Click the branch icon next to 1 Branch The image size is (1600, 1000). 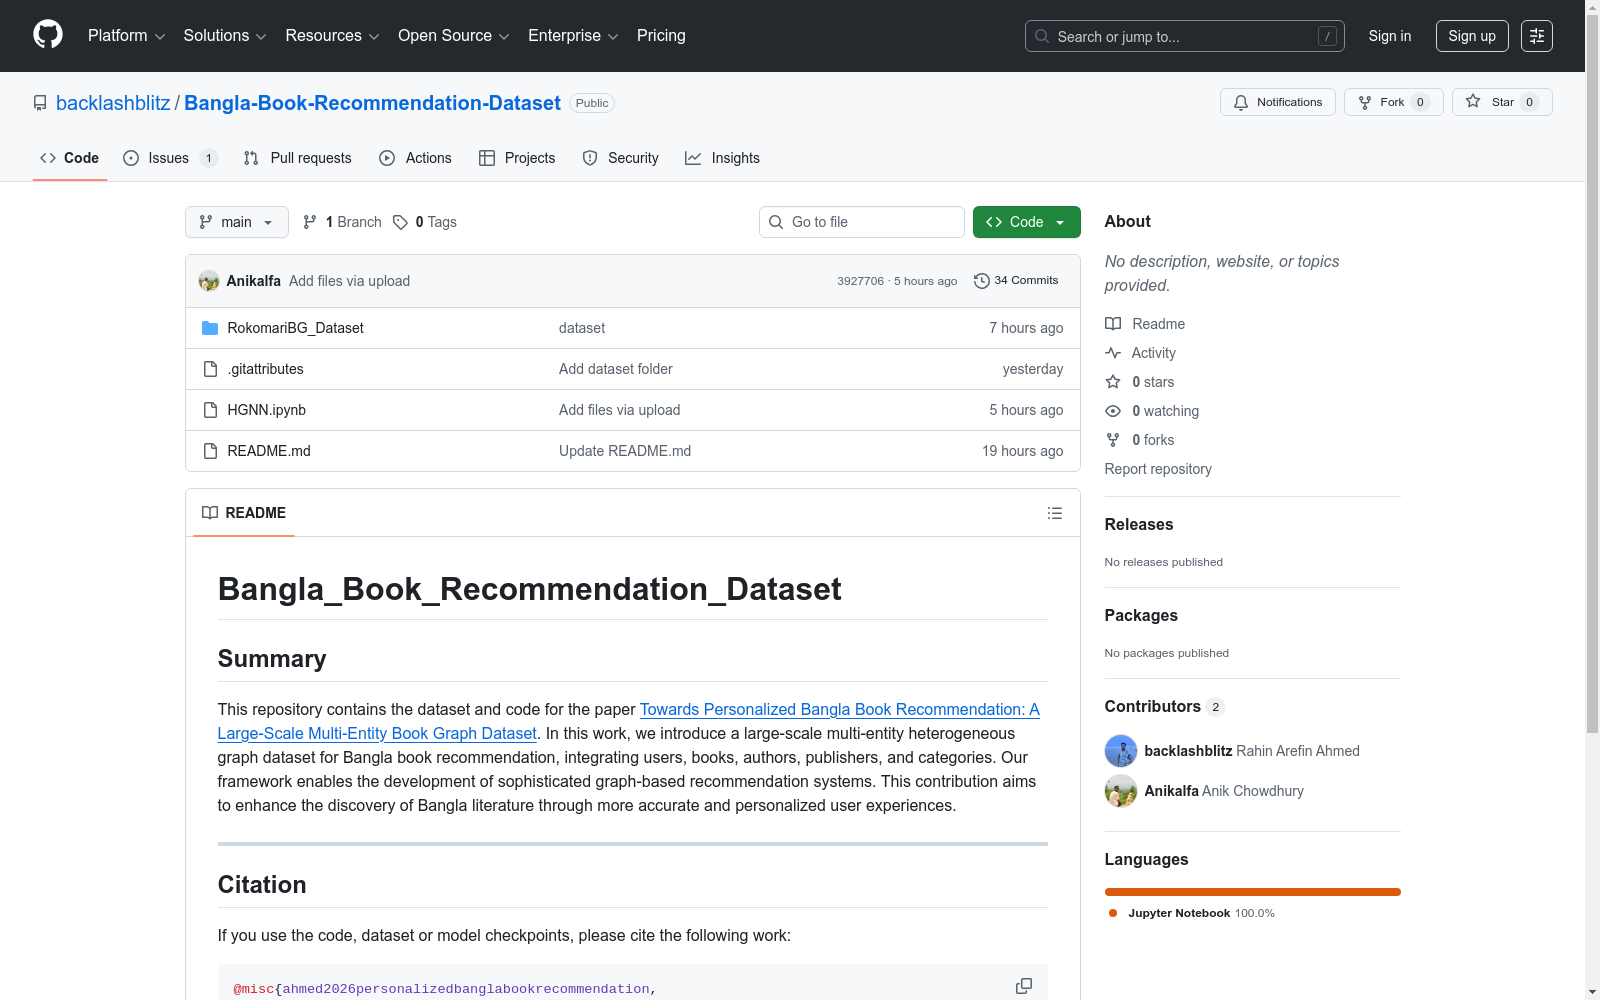[310, 222]
